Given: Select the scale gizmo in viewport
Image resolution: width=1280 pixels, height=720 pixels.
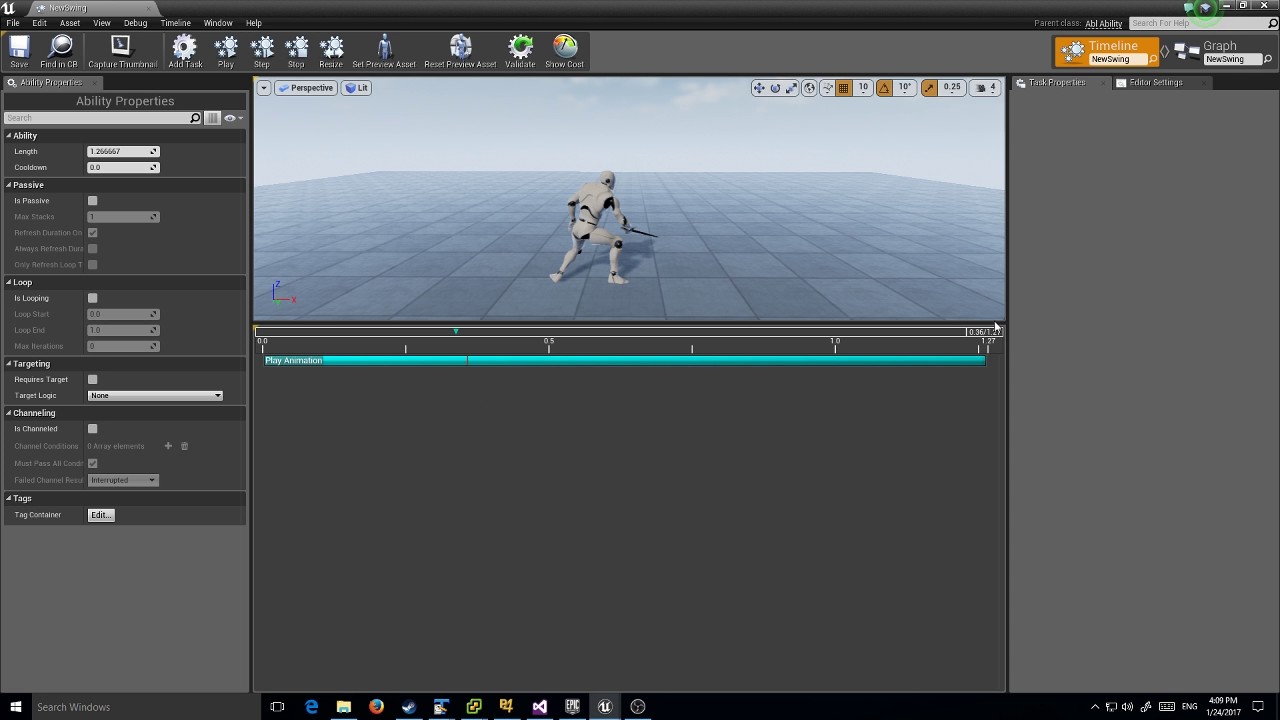Looking at the screenshot, I should pyautogui.click(x=791, y=88).
